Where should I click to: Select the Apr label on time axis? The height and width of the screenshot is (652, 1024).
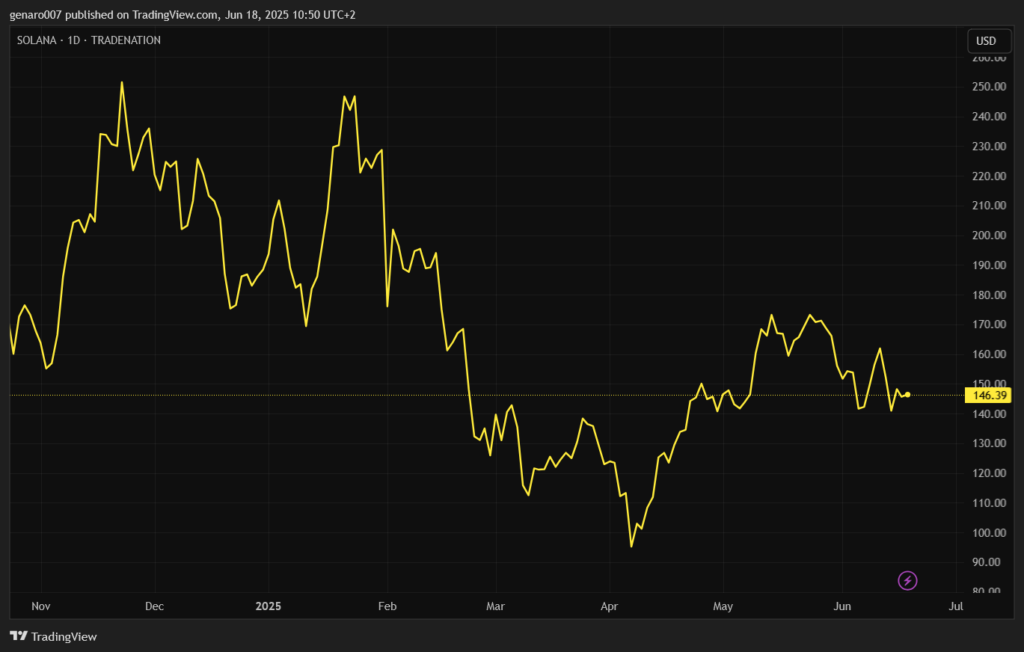coord(609,606)
